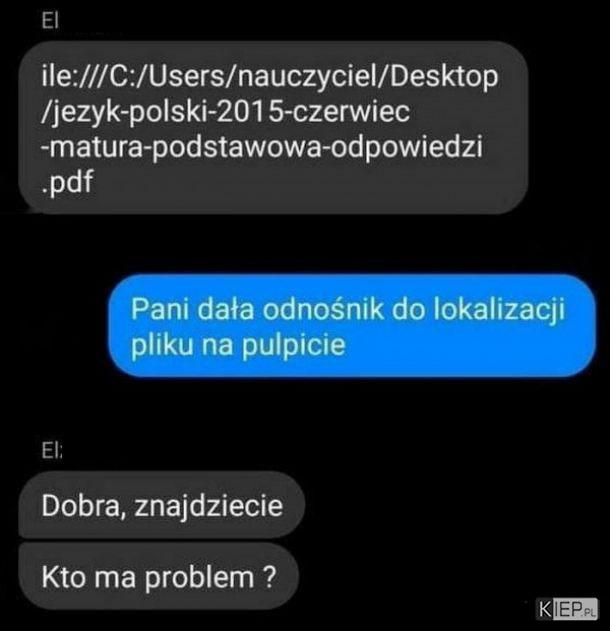This screenshot has height=631, width=610.
Task: Click the second 'El:' sender label
Action: pyautogui.click(x=52, y=452)
